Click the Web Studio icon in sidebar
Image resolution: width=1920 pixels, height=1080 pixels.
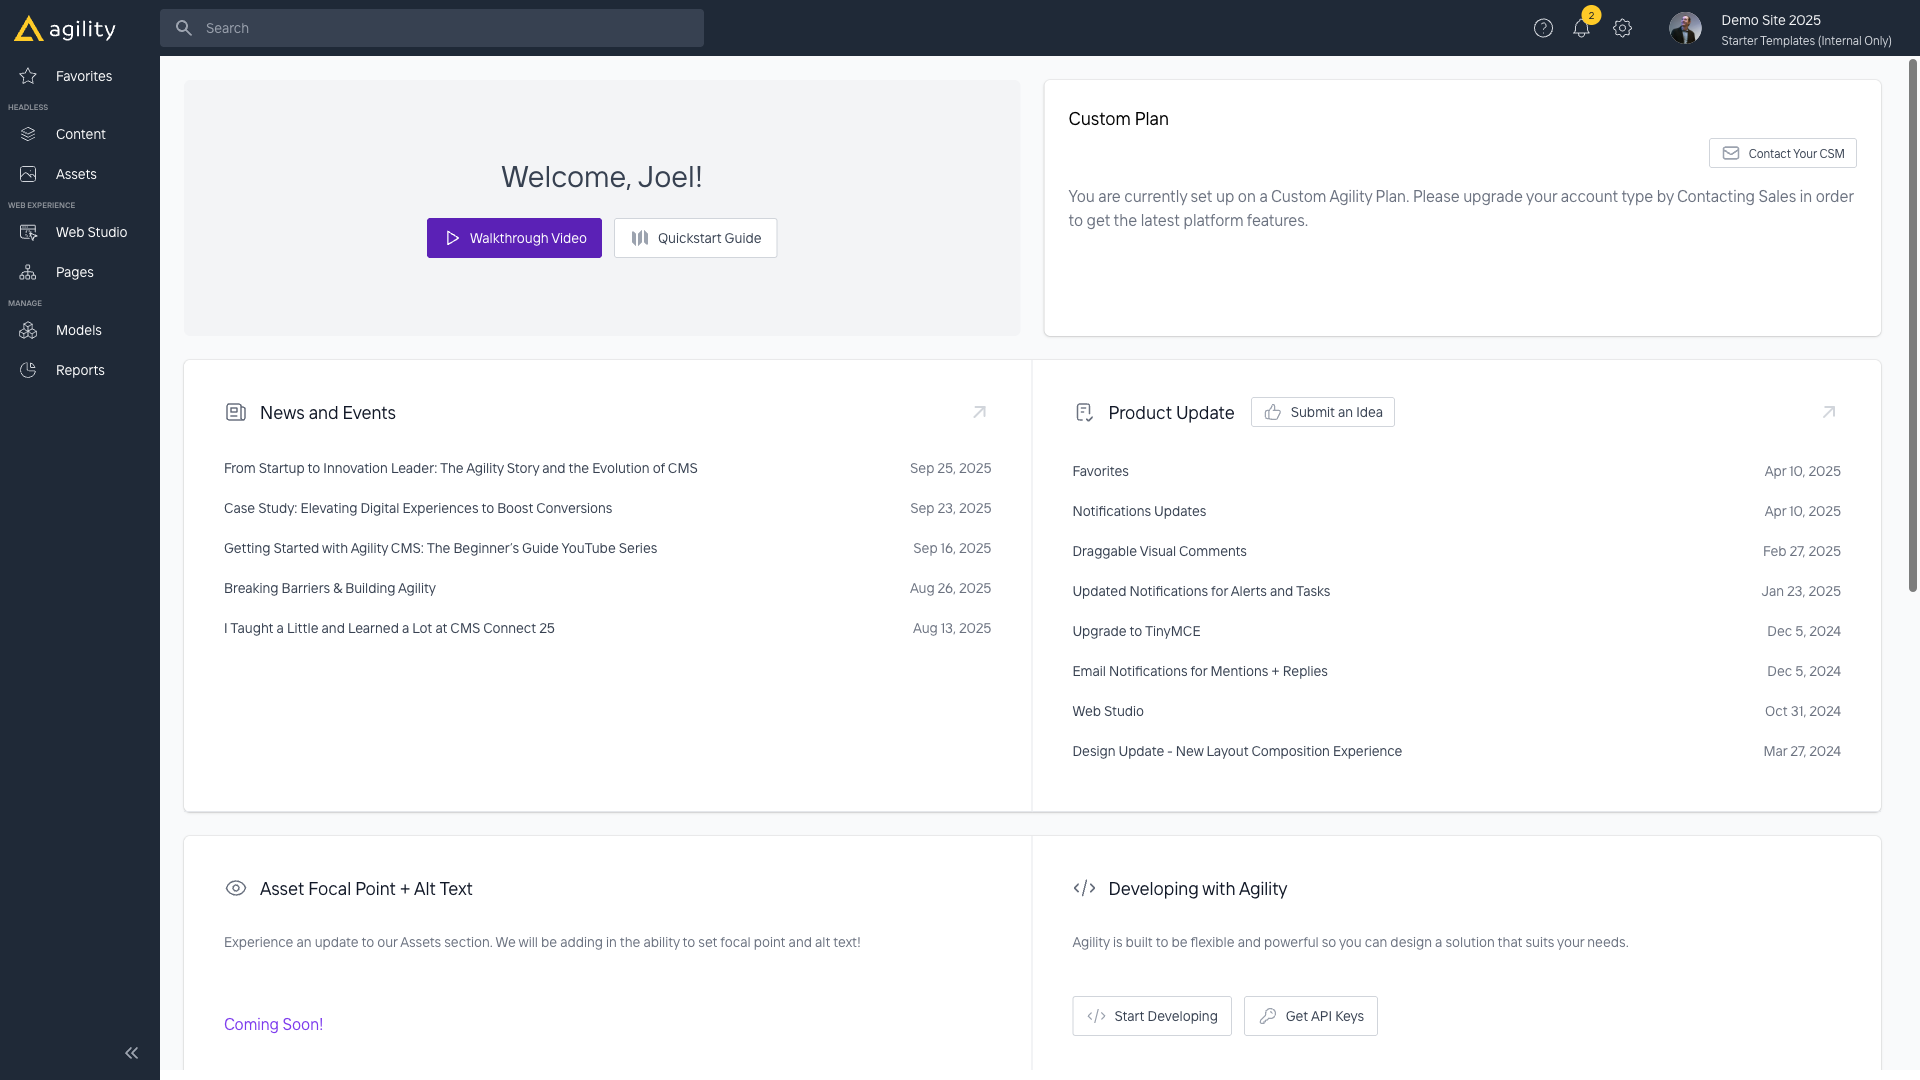pyautogui.click(x=28, y=232)
